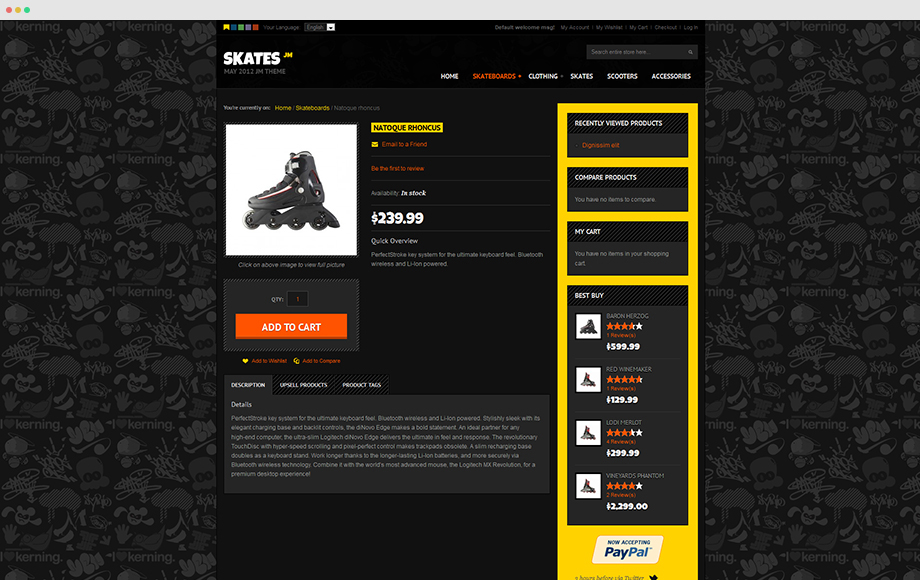Select the blue theme color swatch
Viewport: 920px width, 580px height.
(234, 28)
